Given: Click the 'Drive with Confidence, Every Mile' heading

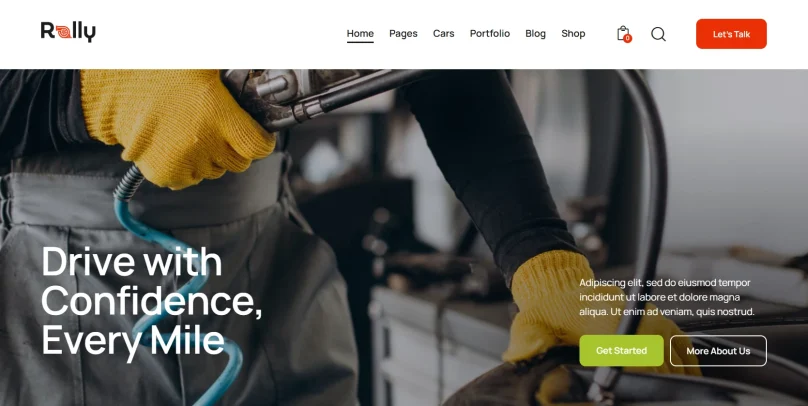Looking at the screenshot, I should [x=152, y=301].
